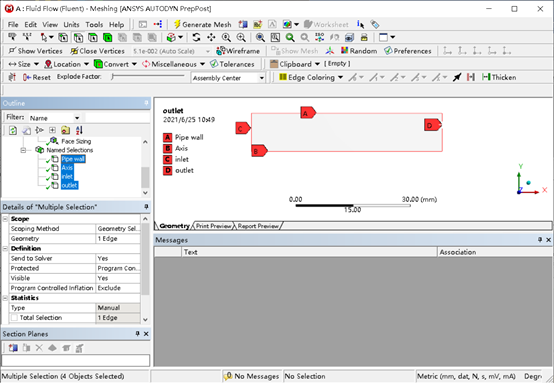Select the Vertex selection filter icon

click(x=63, y=37)
